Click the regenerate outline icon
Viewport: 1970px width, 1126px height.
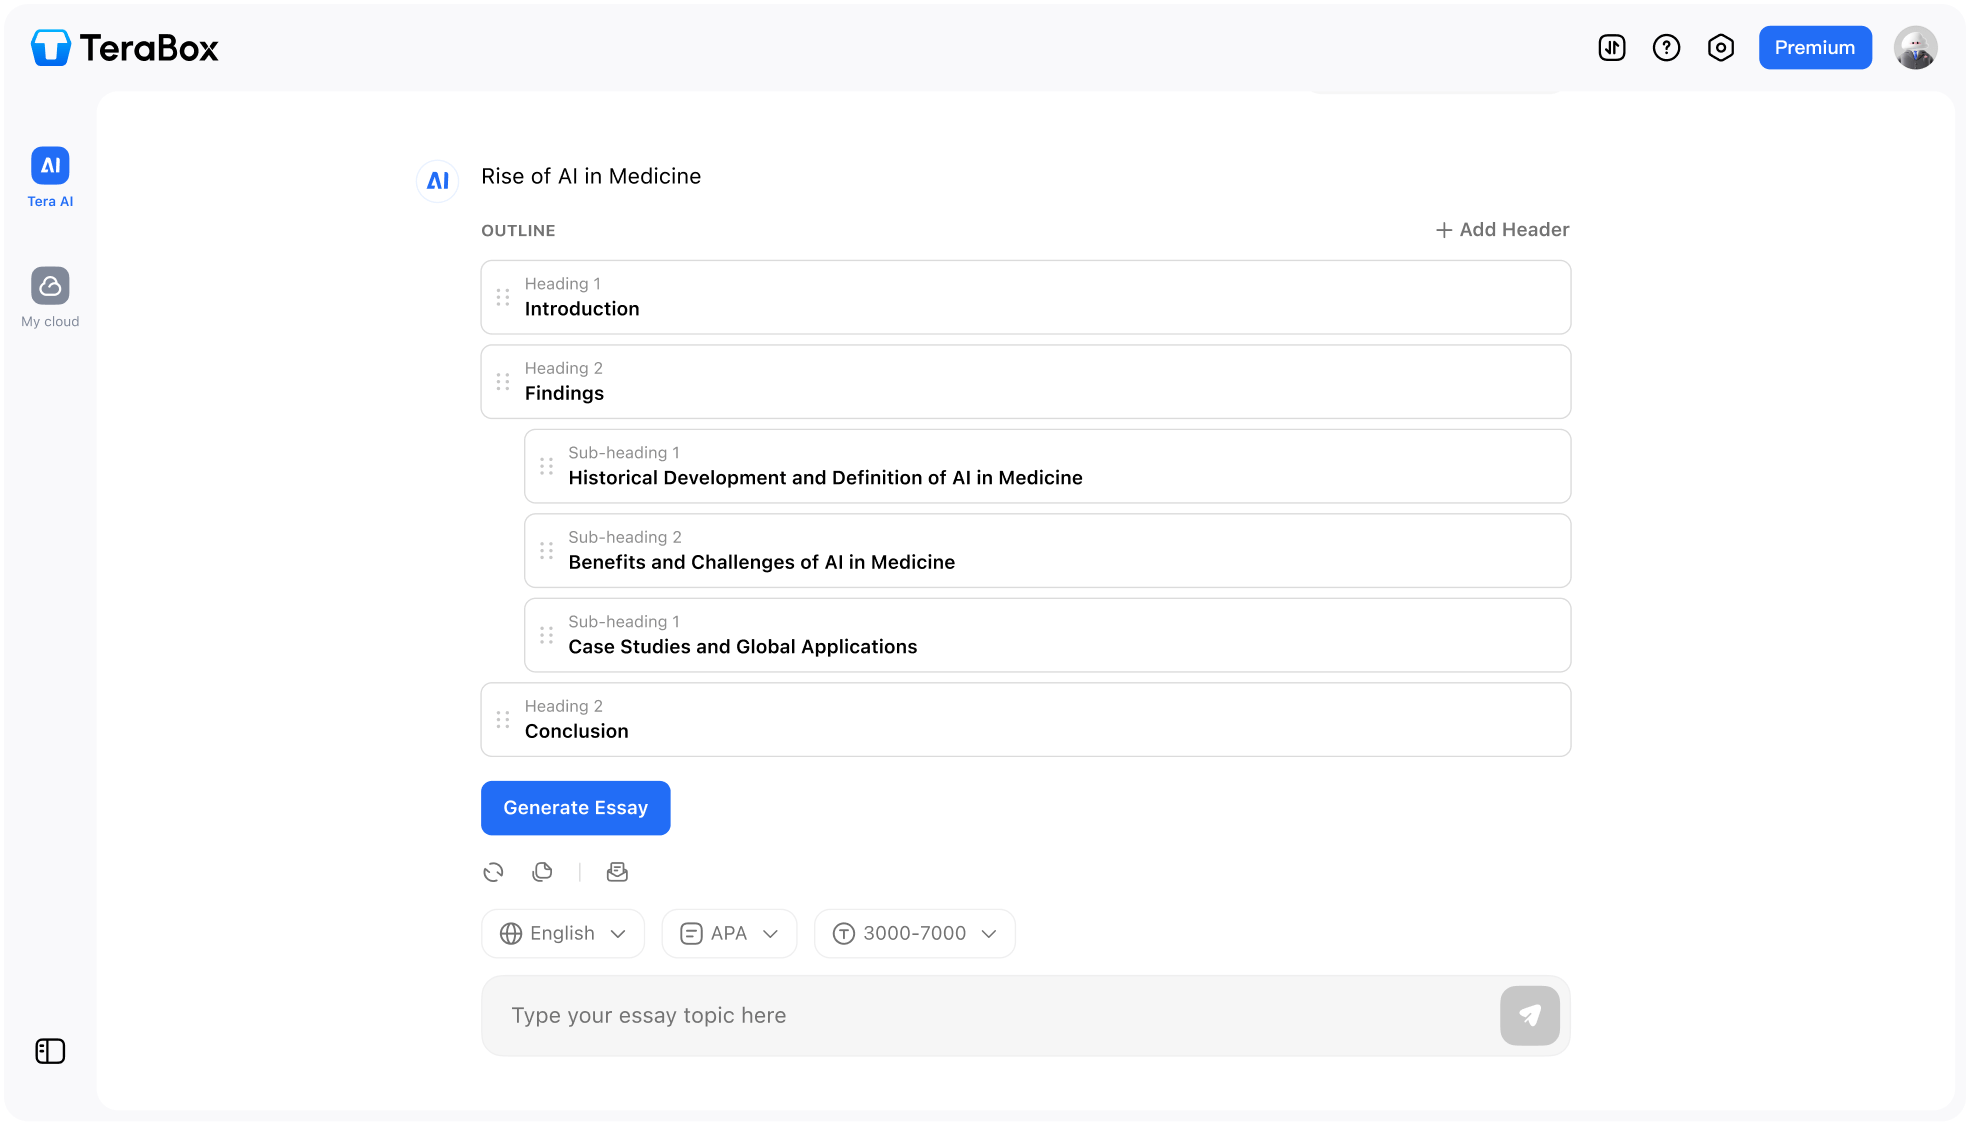(x=493, y=872)
